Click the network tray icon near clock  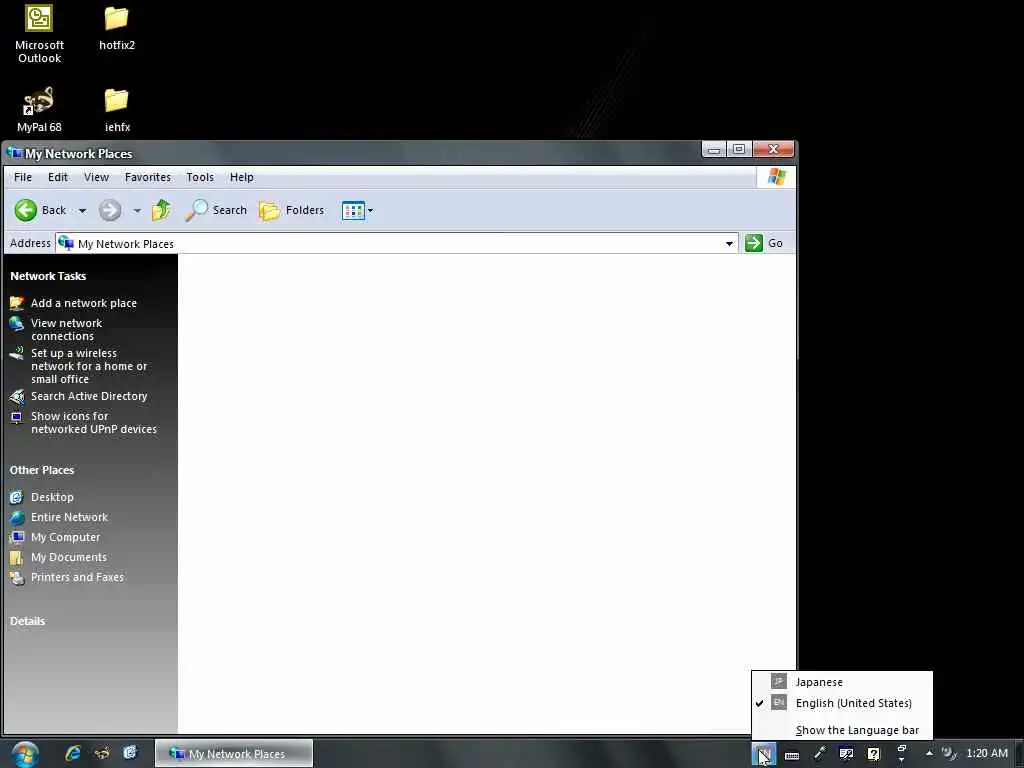click(x=948, y=753)
